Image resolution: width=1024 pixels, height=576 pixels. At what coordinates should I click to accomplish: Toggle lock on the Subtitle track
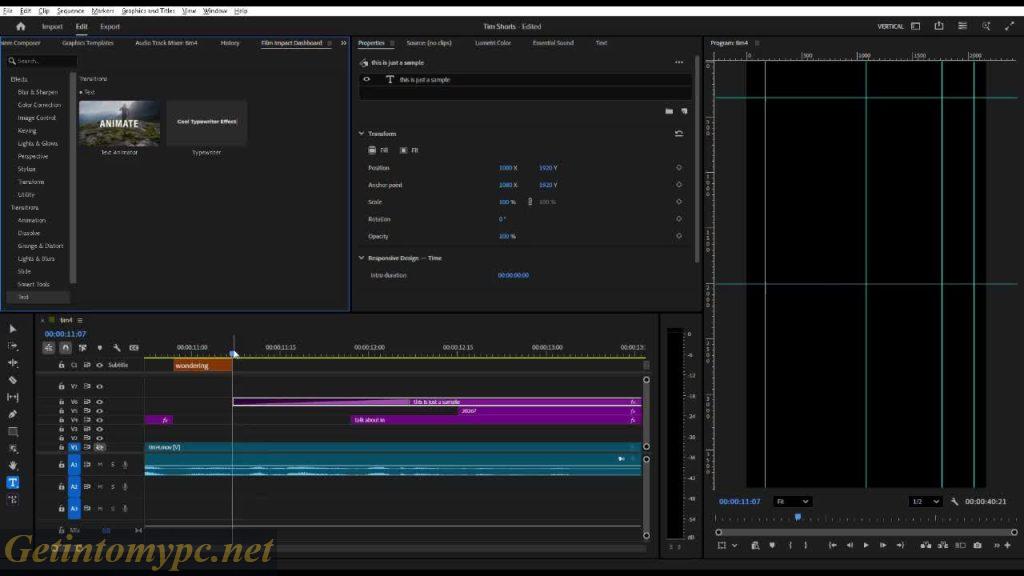[x=61, y=366]
